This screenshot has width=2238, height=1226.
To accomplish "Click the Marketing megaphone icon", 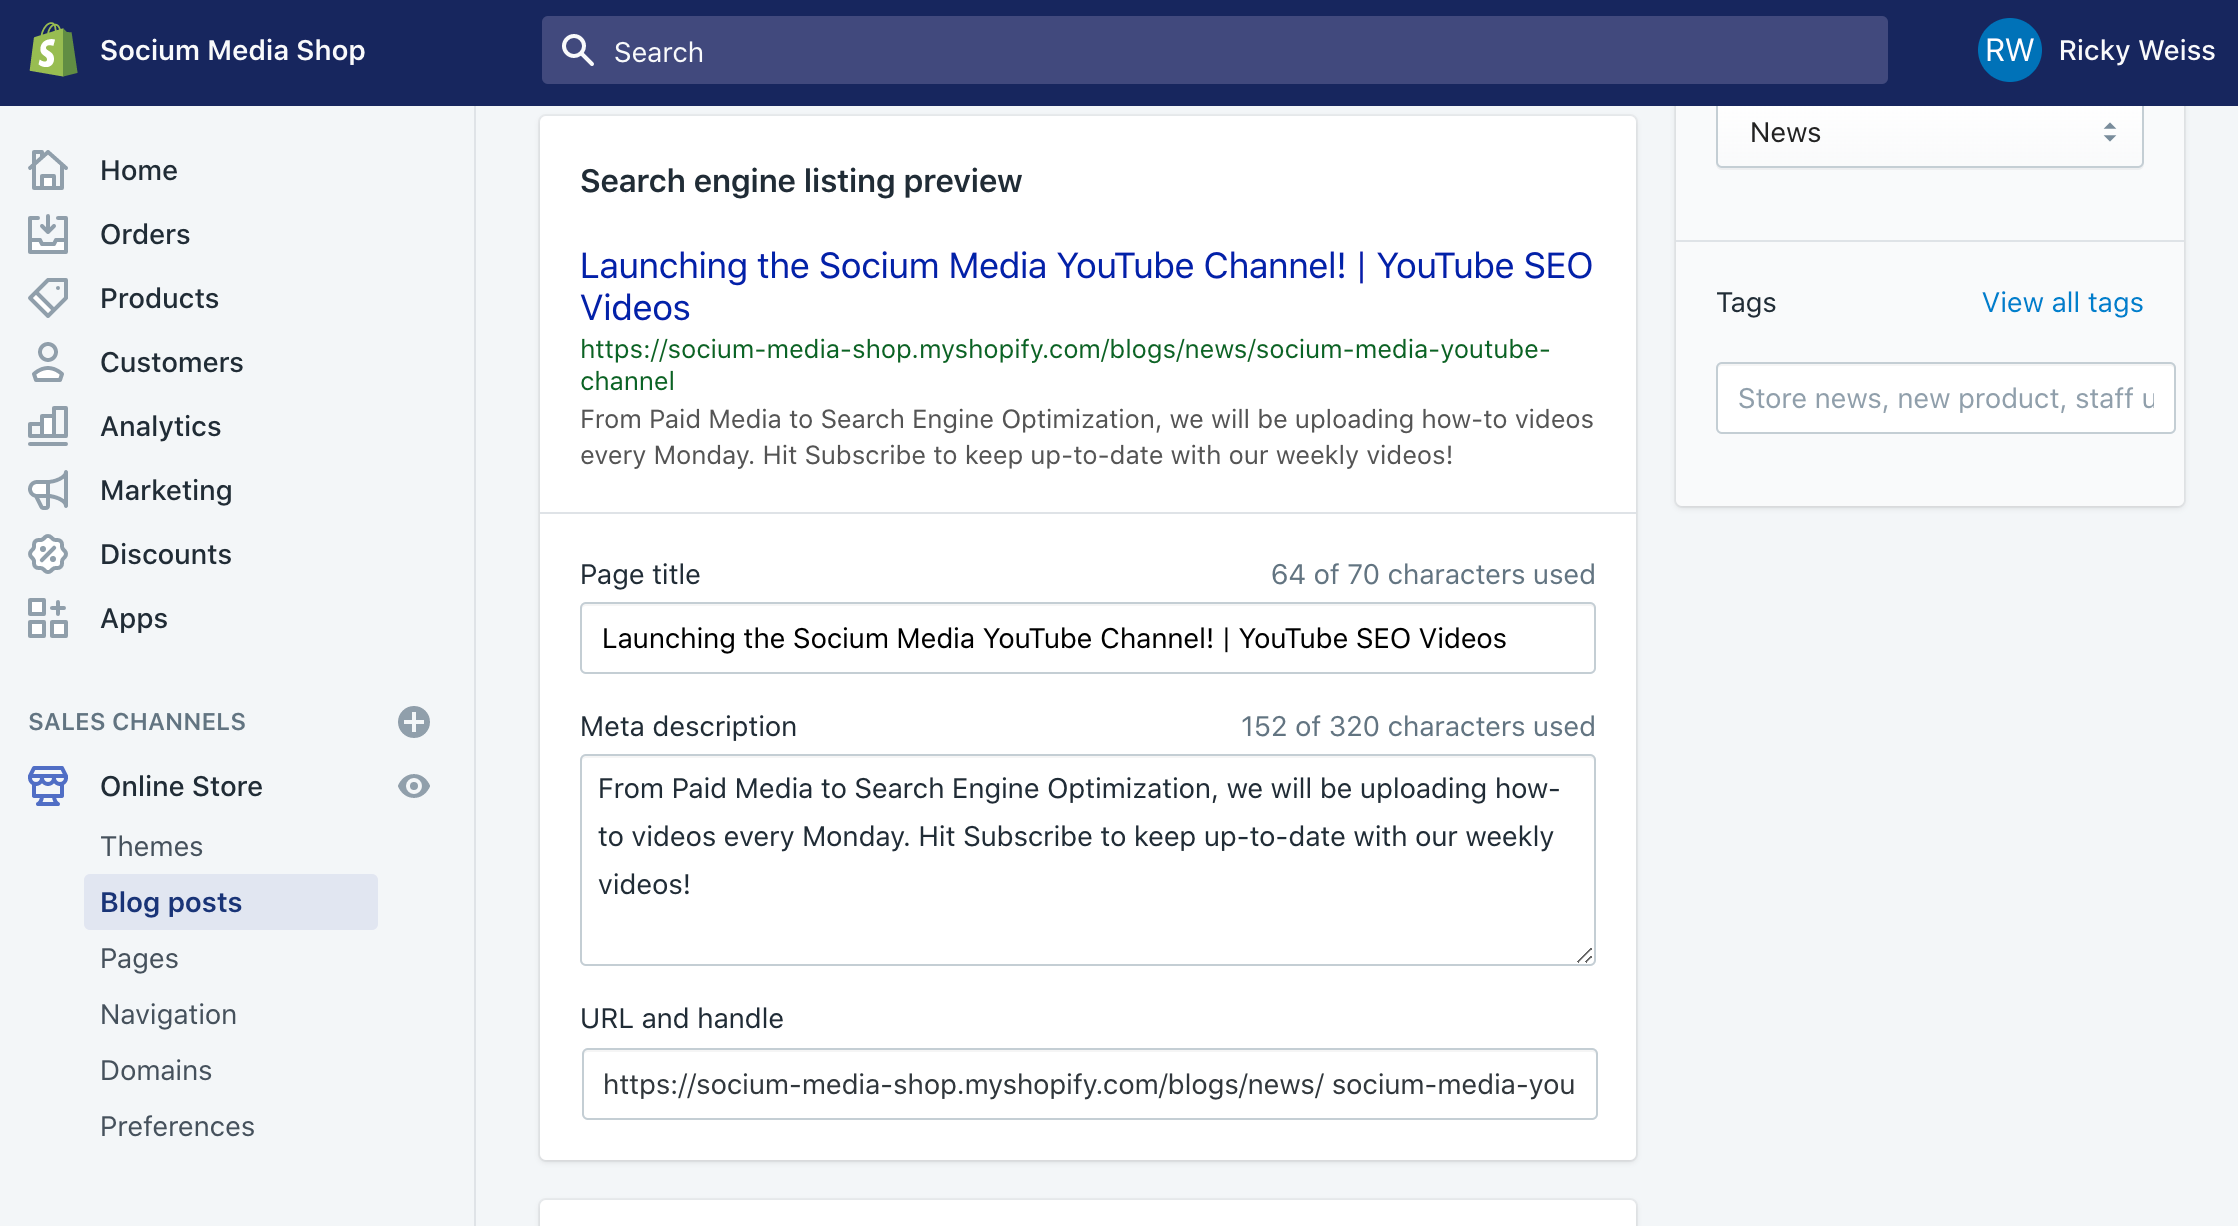I will click(48, 490).
